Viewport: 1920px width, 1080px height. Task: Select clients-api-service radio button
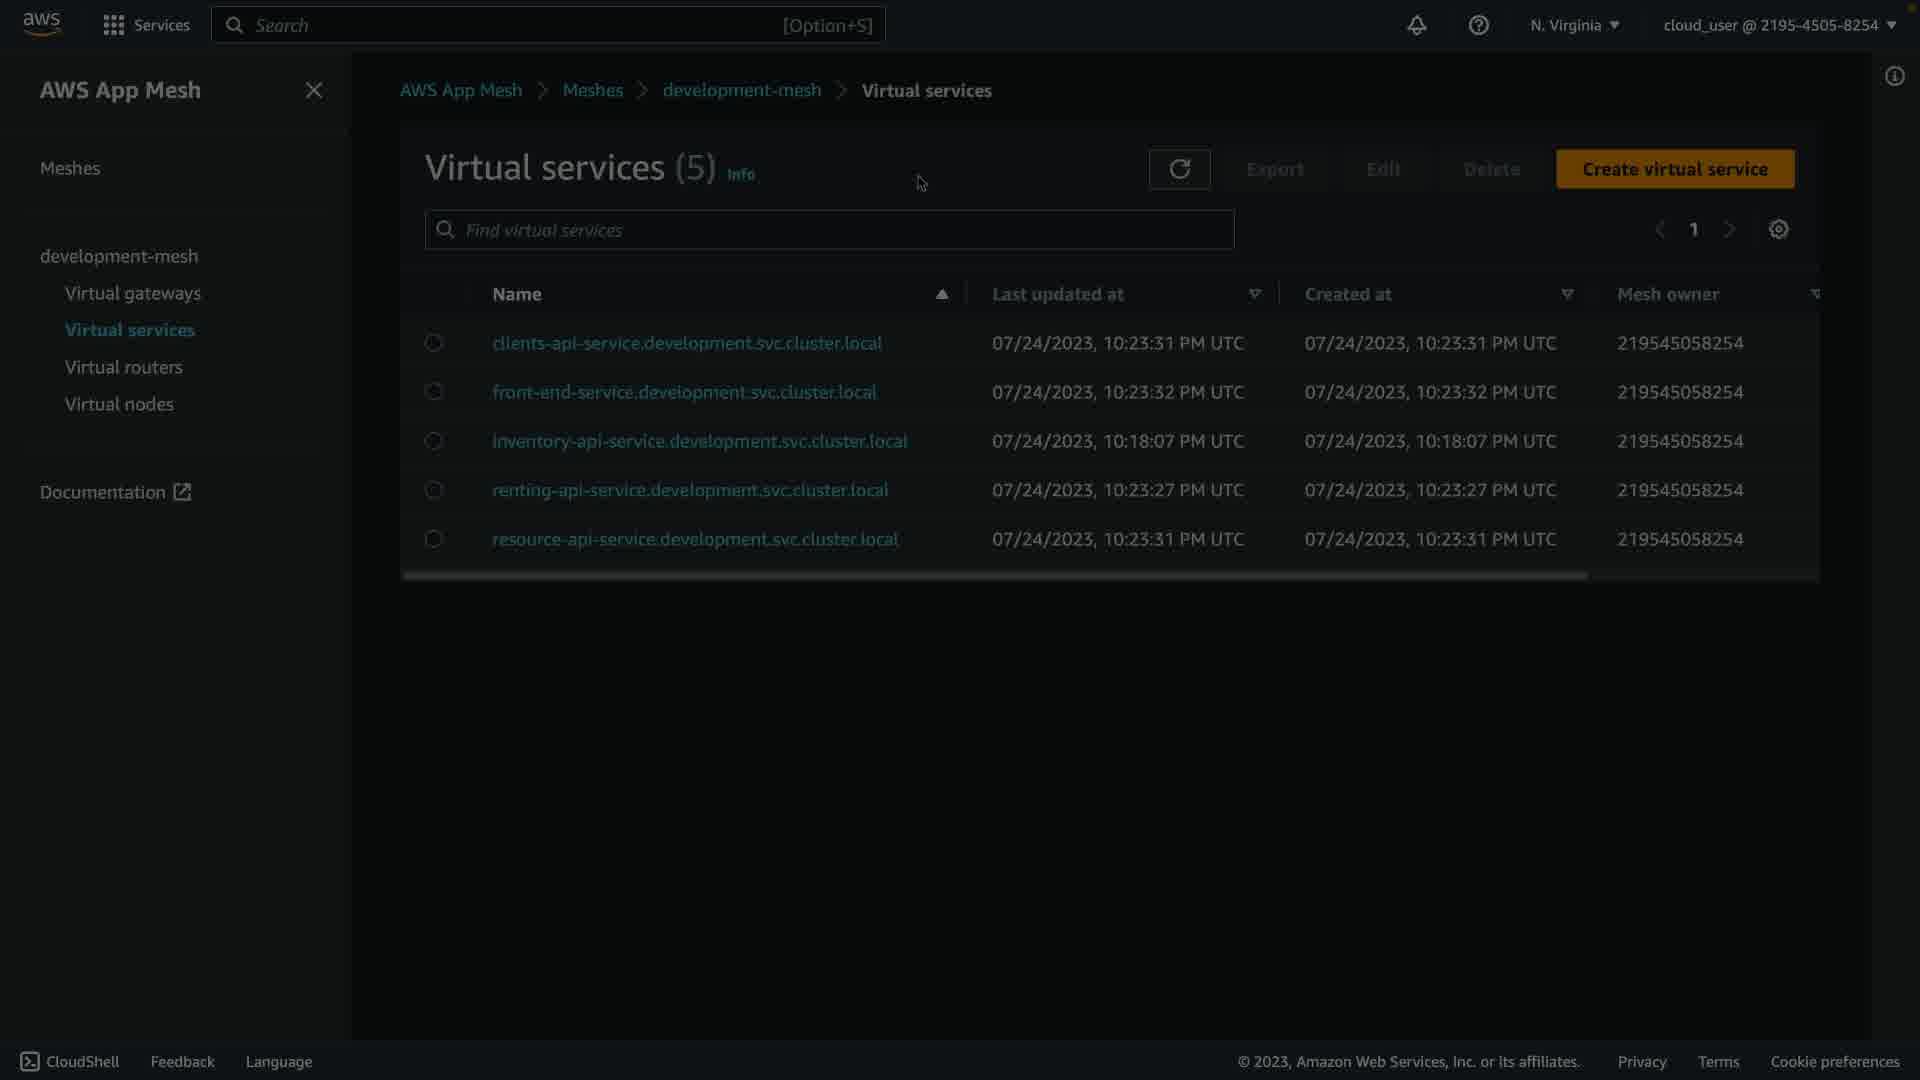433,343
